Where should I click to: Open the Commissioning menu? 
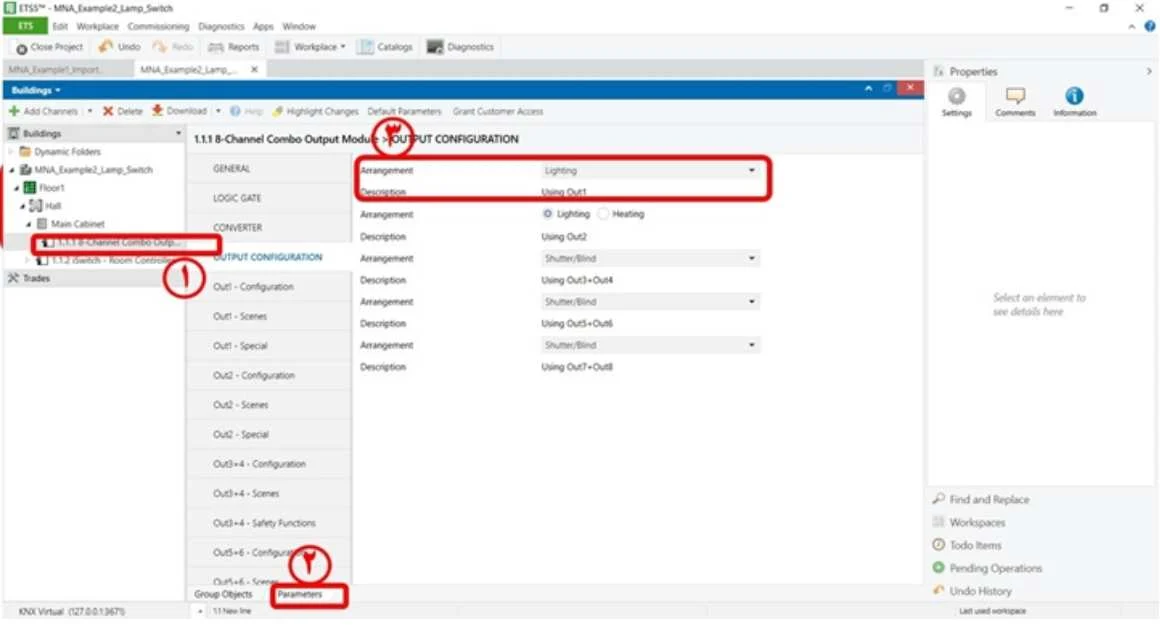[x=158, y=26]
